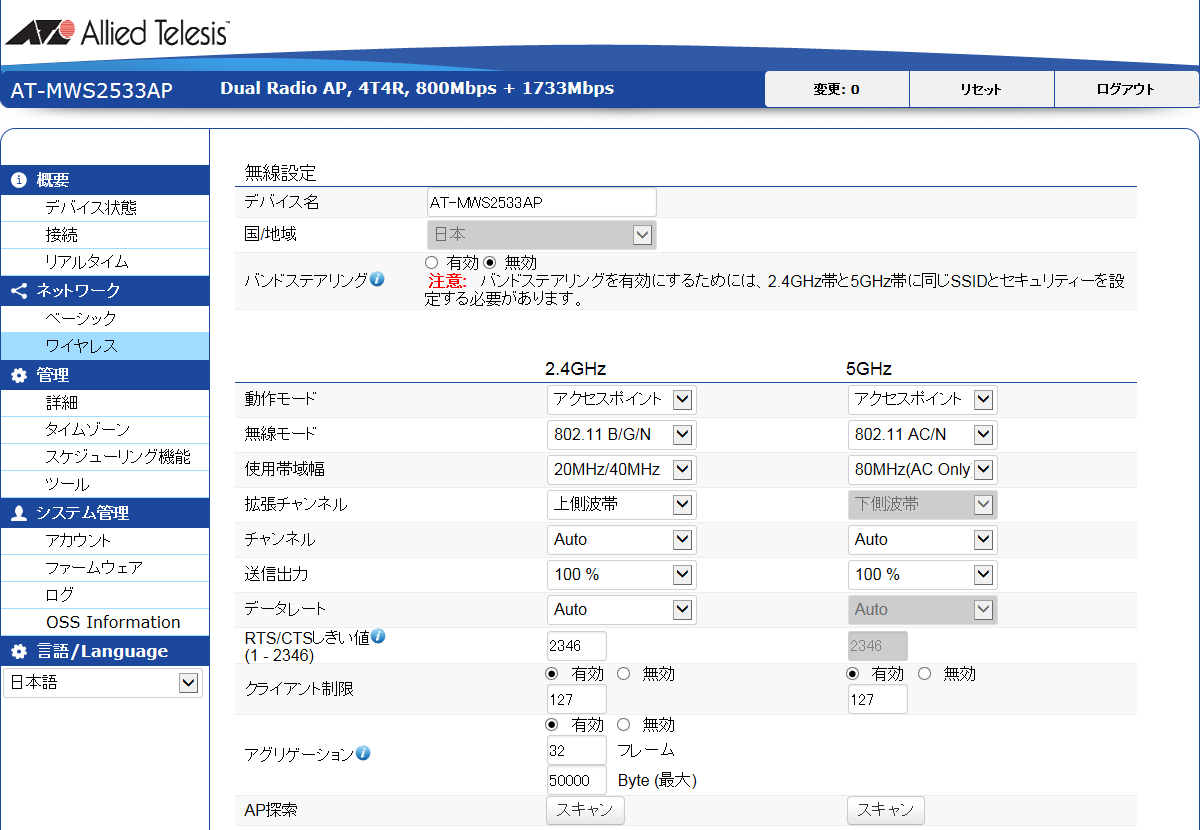The width and height of the screenshot is (1200, 830).
Task: Click the Allied Telesis logo
Action: [118, 34]
